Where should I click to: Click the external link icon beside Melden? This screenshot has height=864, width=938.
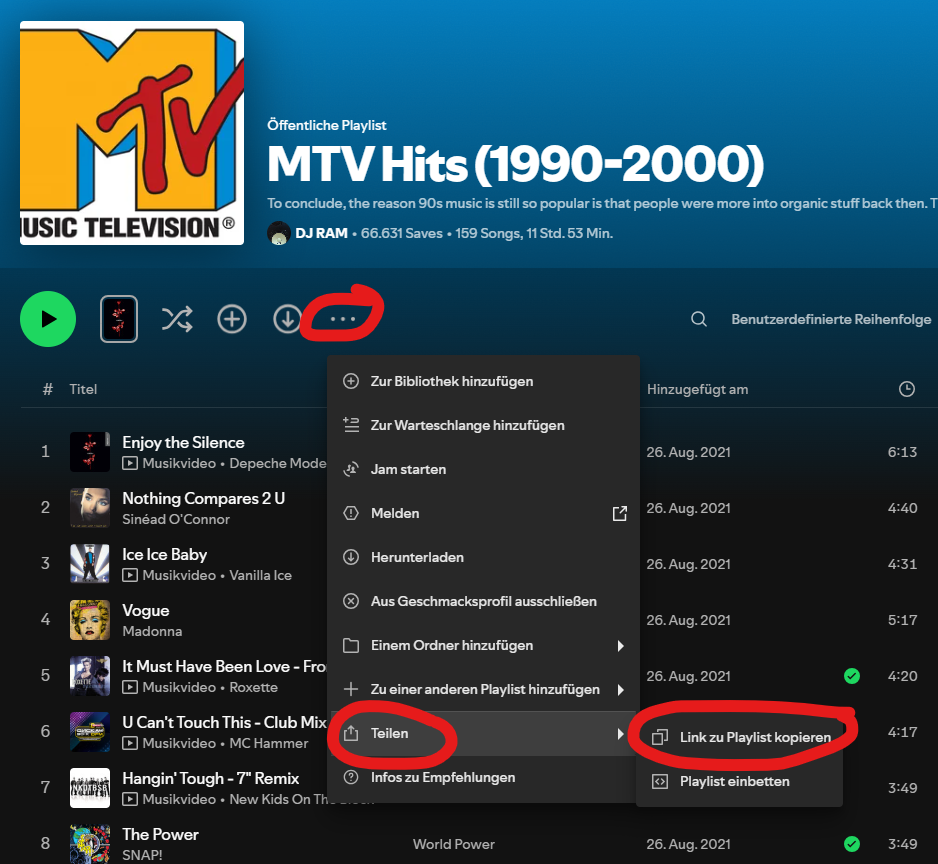(620, 513)
